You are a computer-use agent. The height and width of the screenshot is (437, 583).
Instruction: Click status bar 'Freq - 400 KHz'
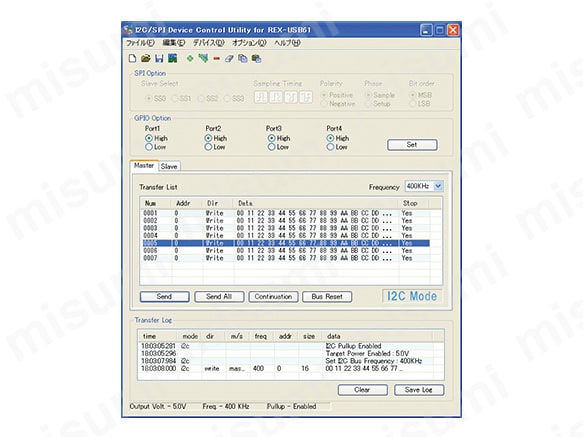226,407
